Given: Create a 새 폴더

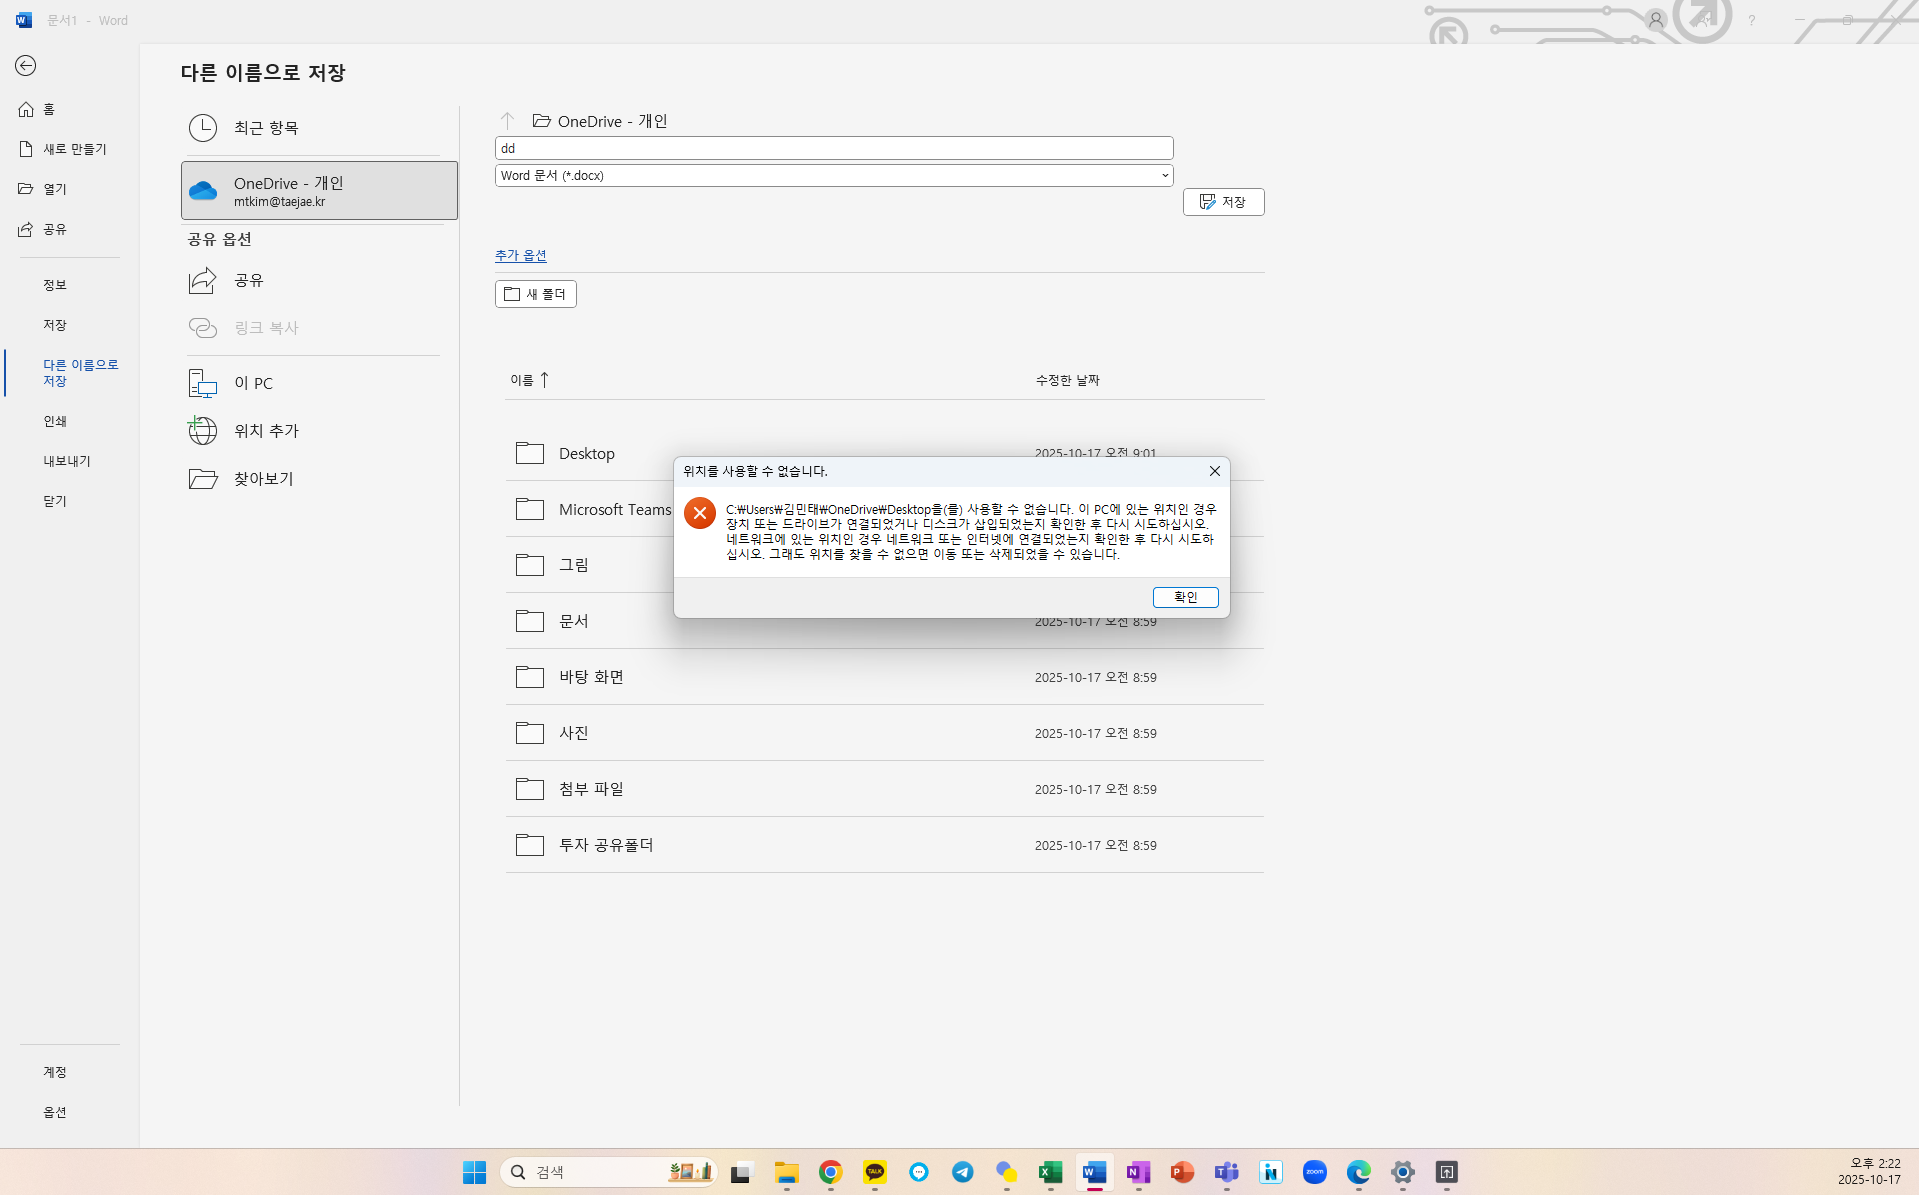Looking at the screenshot, I should tap(536, 294).
